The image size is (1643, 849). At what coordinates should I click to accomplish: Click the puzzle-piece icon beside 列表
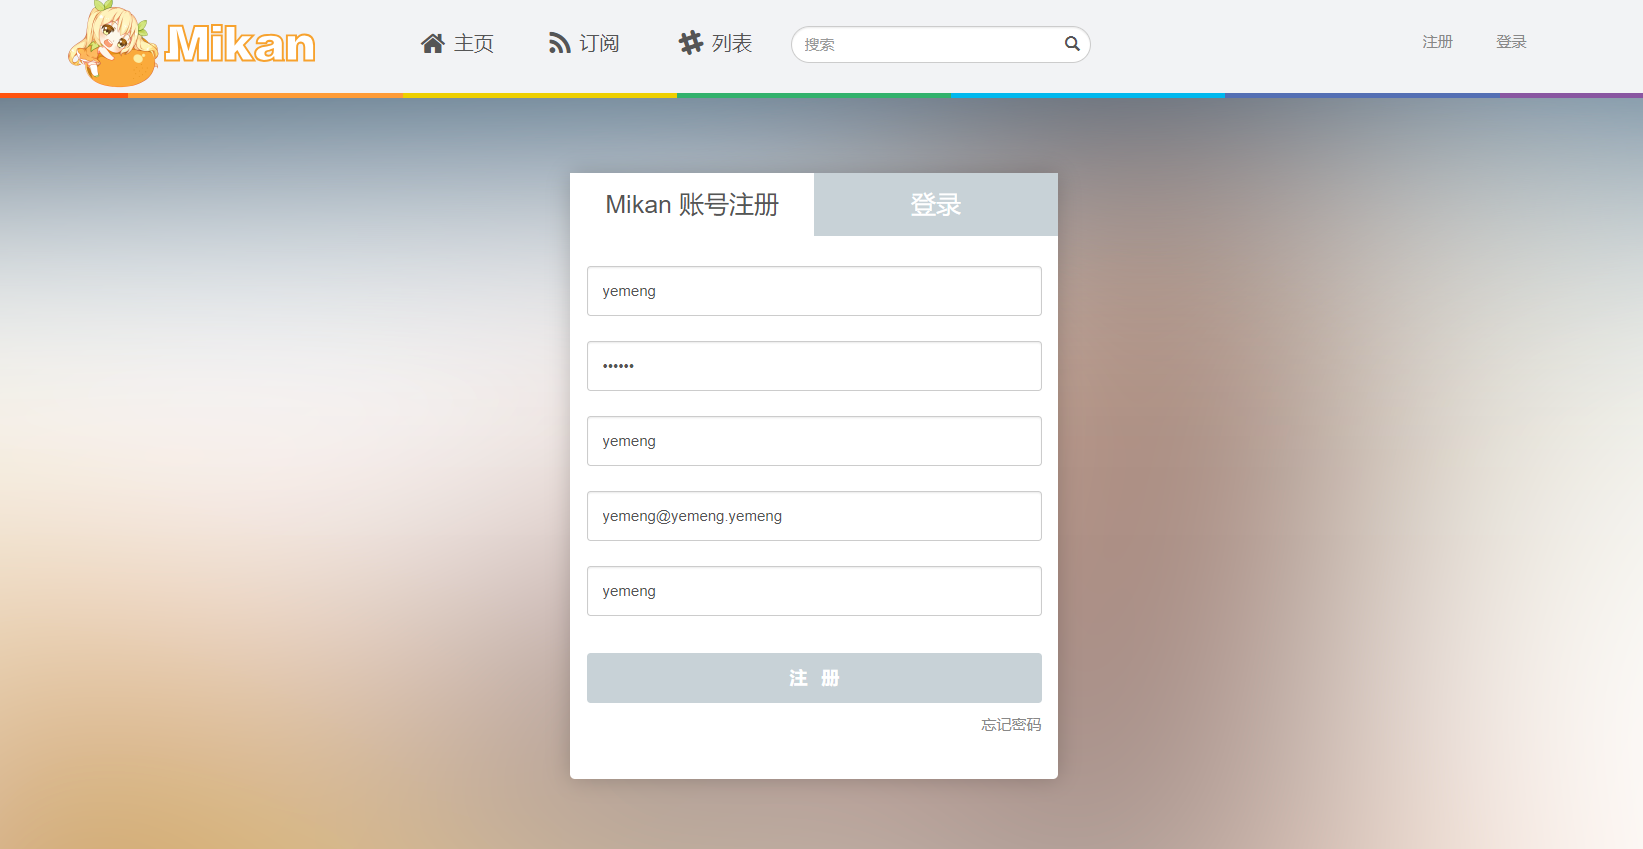click(691, 43)
